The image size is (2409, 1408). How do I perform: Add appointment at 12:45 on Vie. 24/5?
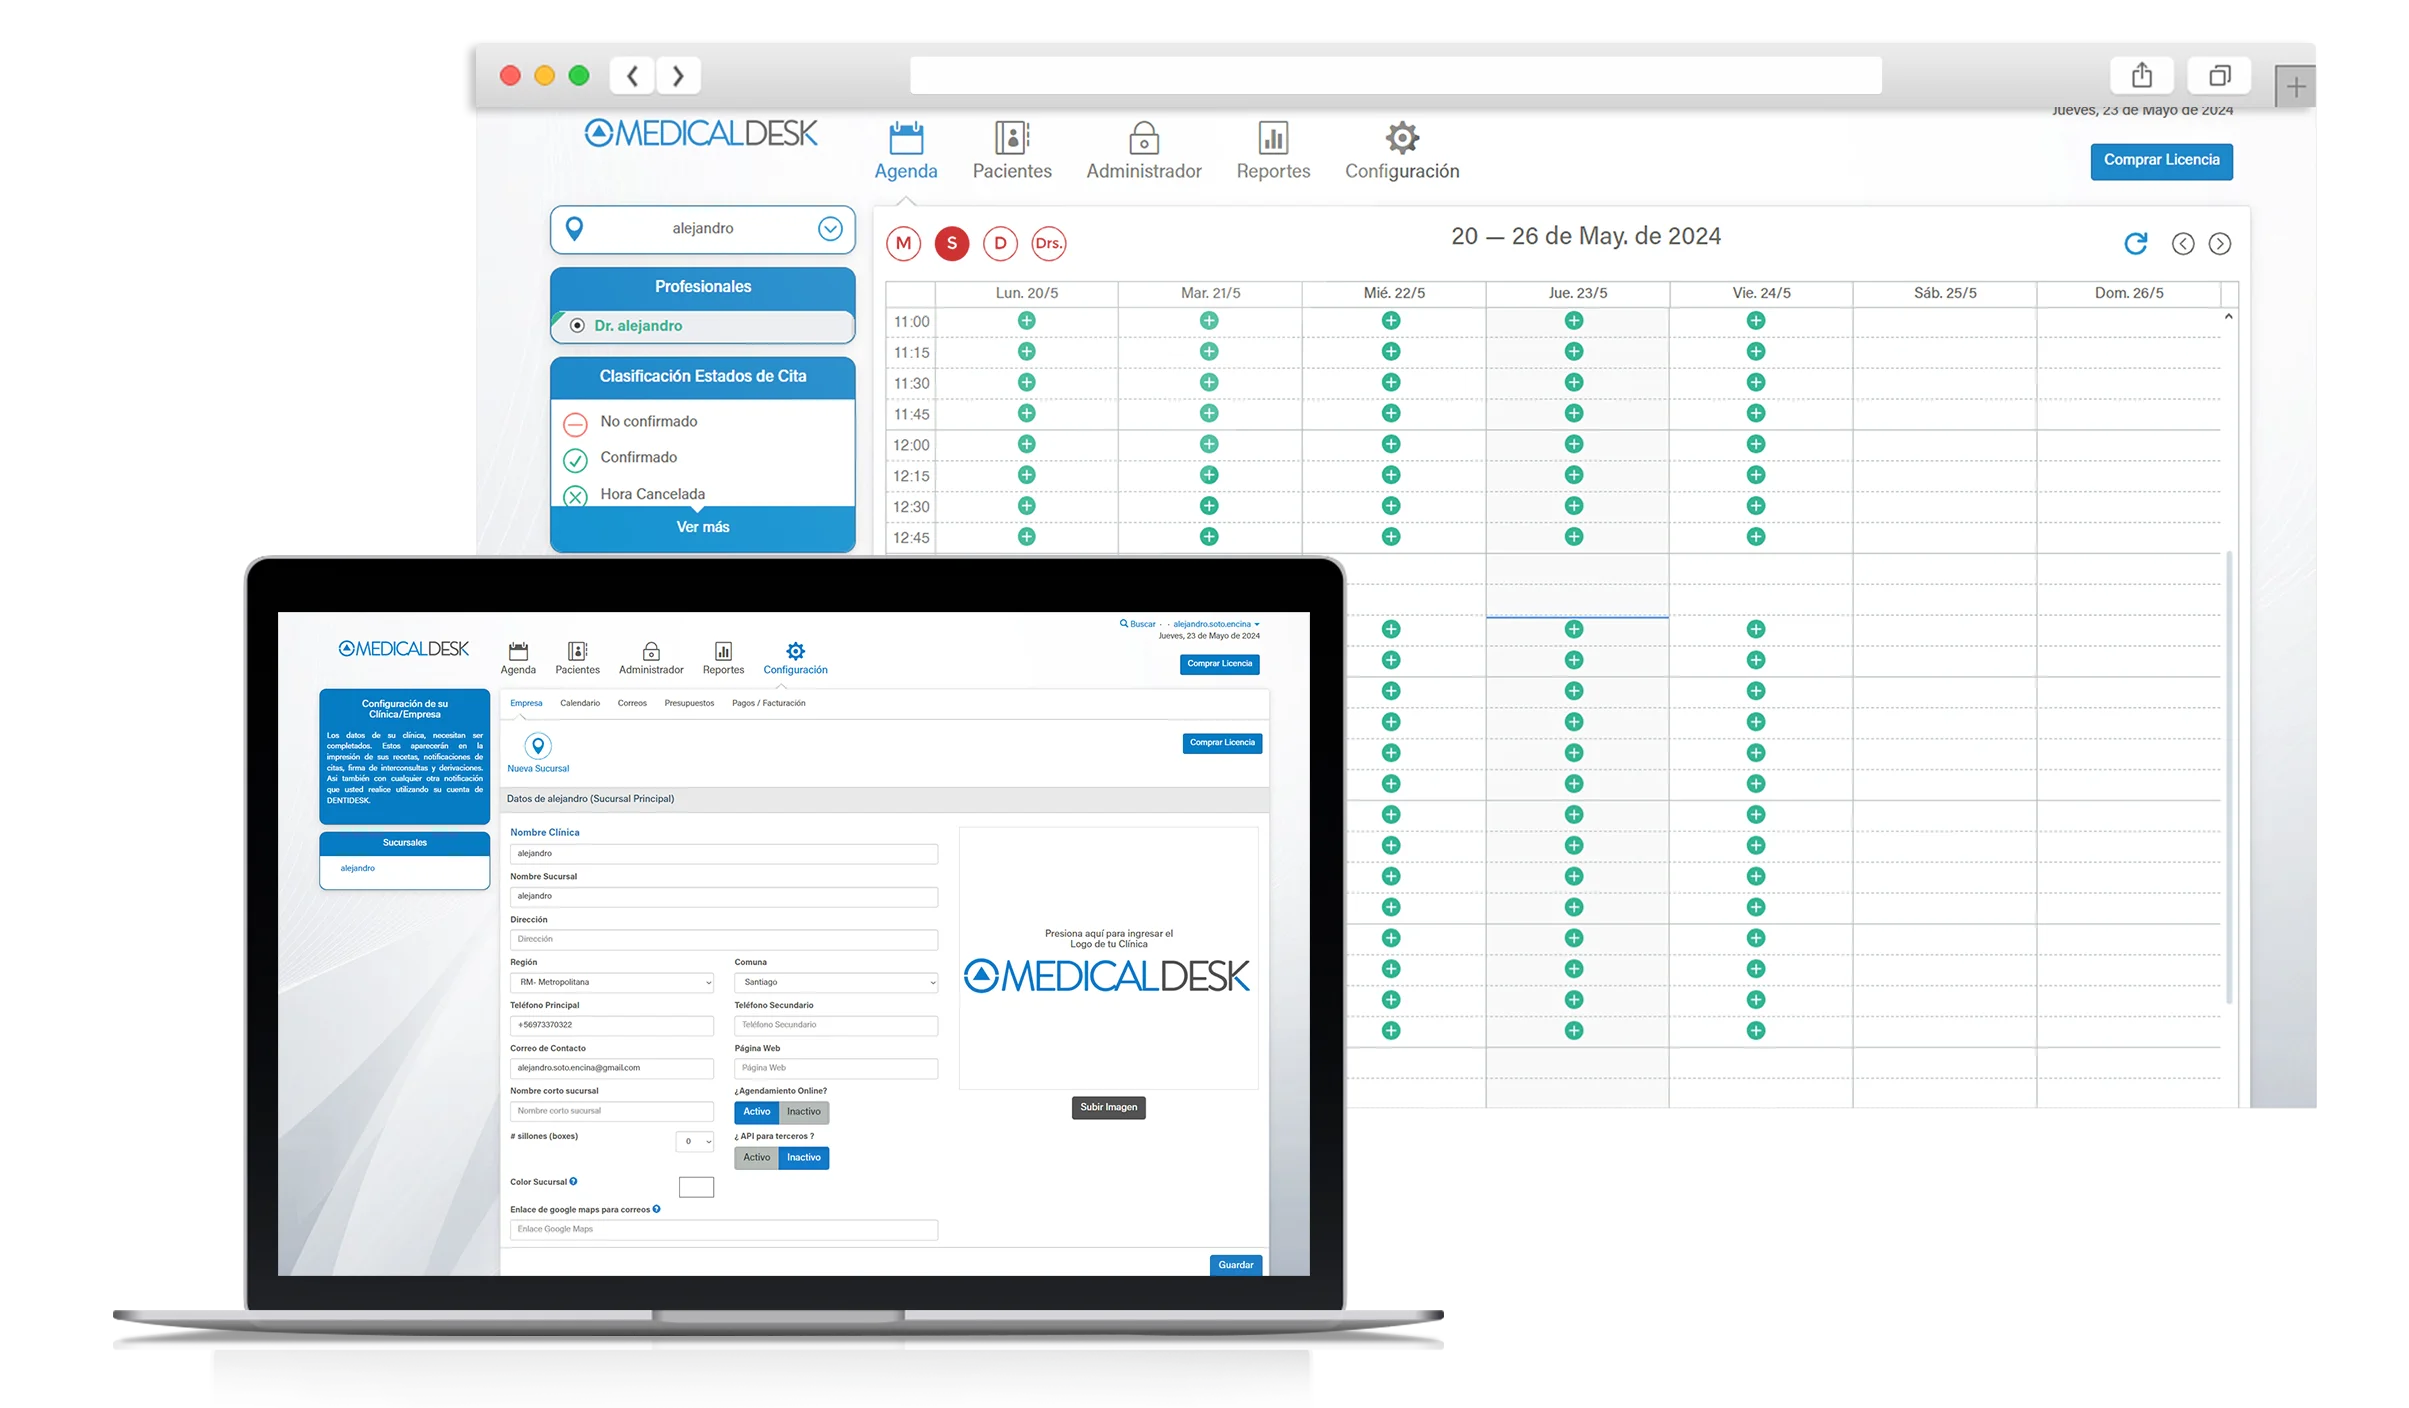[1755, 537]
